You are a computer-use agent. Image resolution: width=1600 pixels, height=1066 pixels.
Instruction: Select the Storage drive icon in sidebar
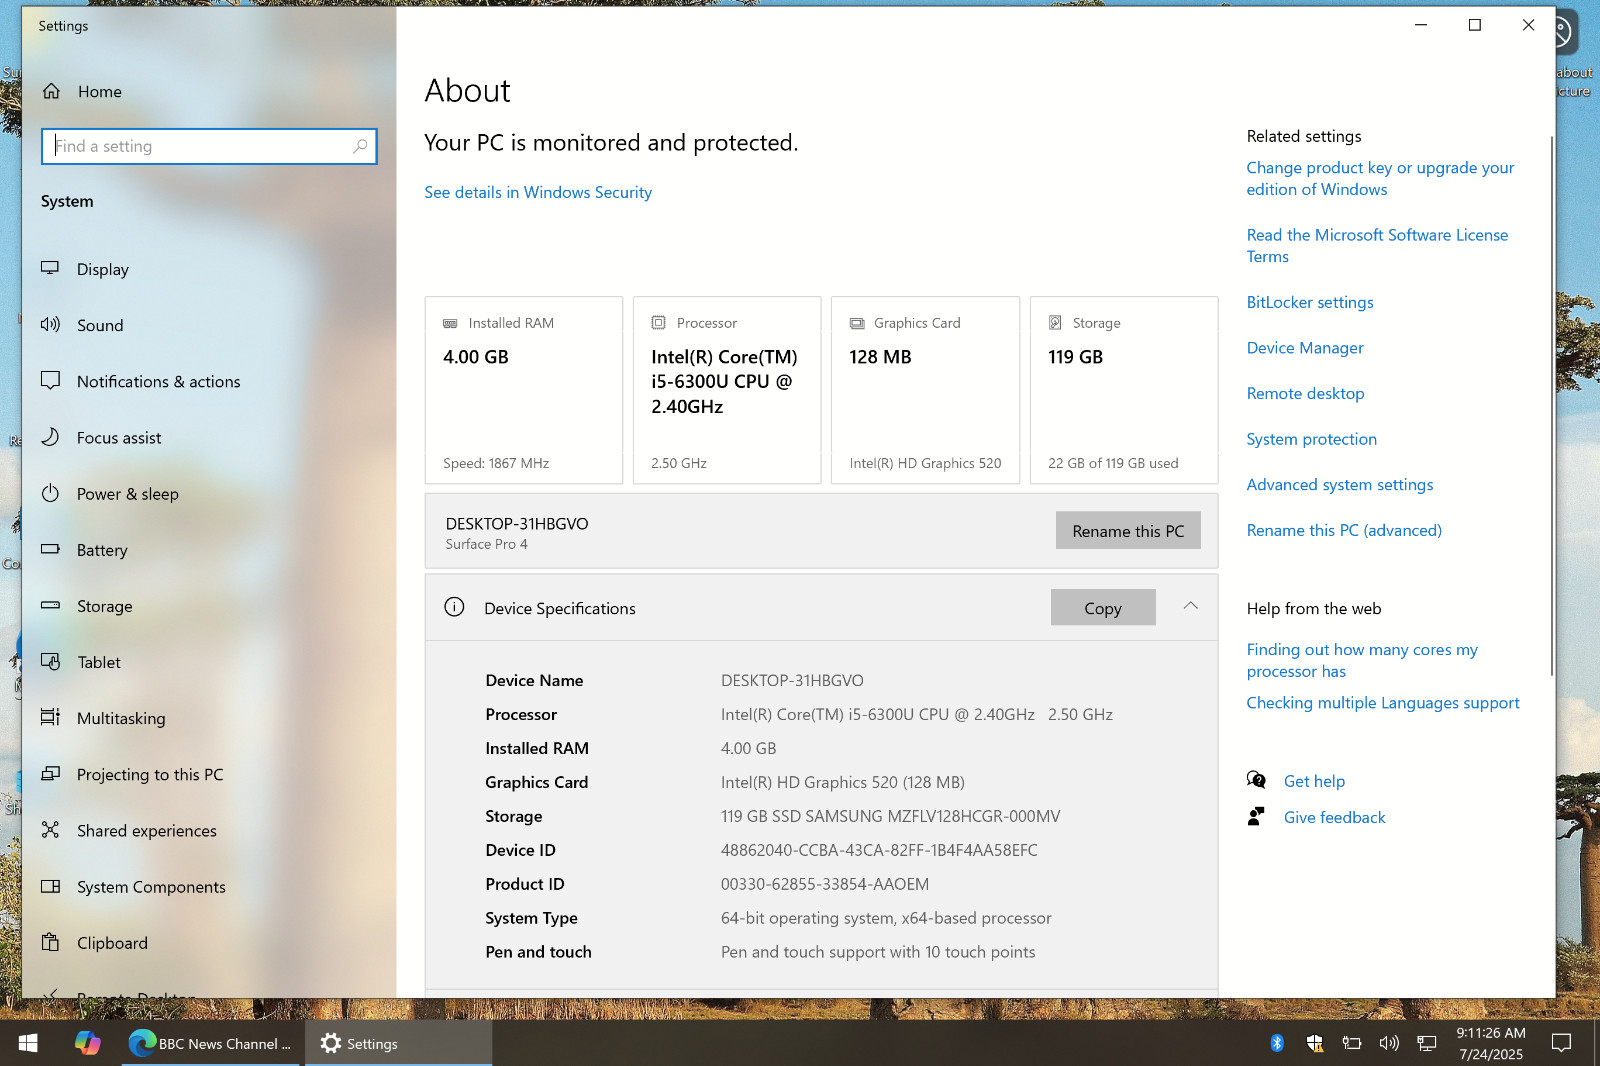point(50,605)
